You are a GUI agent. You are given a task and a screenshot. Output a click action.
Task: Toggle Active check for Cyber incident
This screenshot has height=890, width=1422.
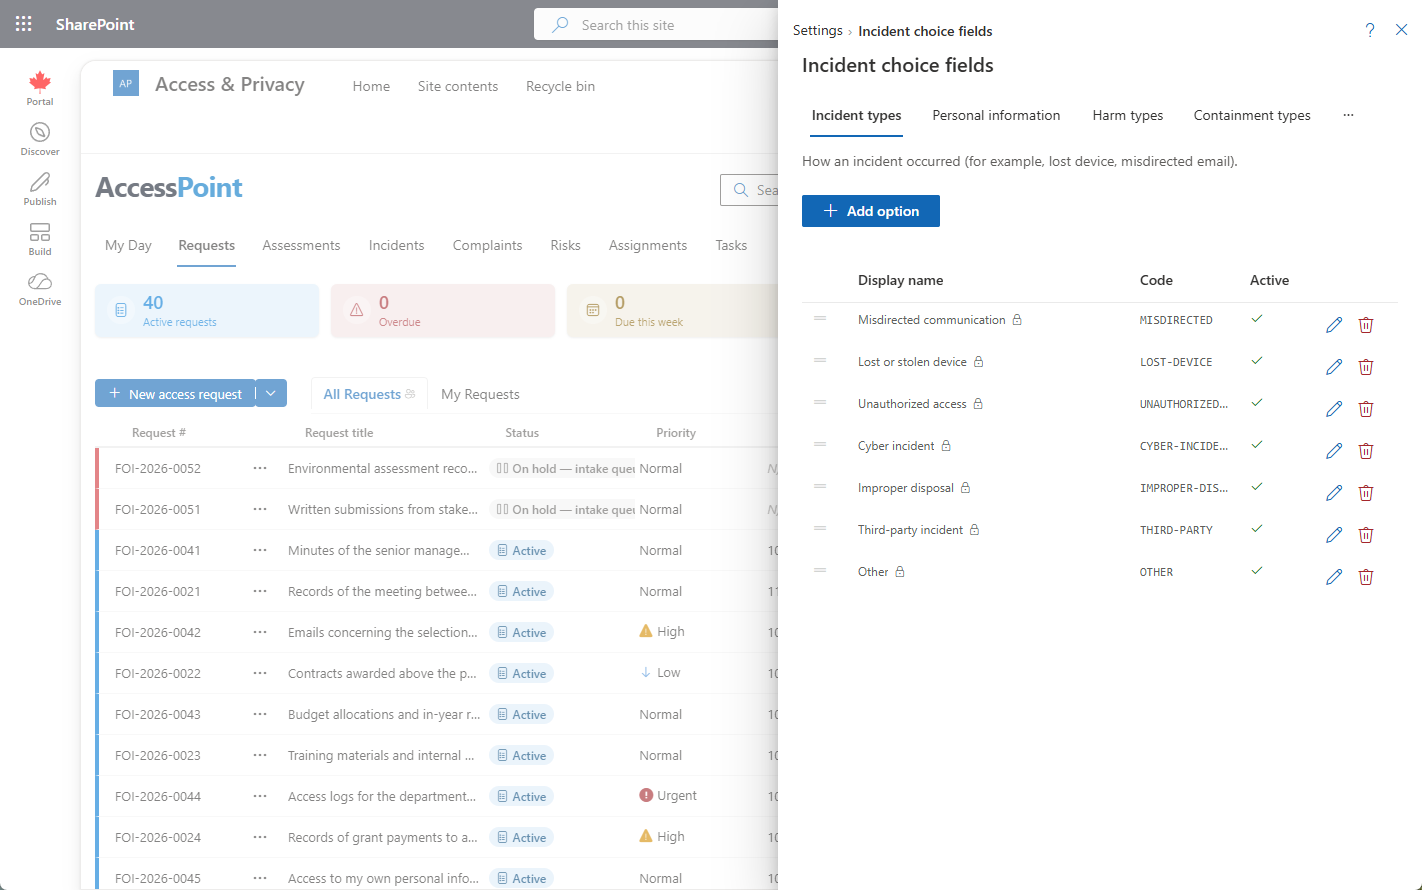click(1257, 445)
